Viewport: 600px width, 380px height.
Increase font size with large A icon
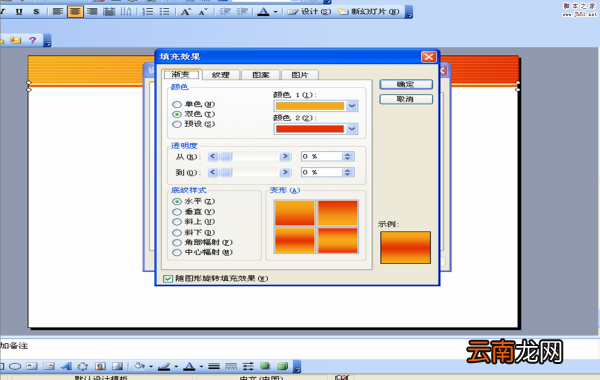[186, 12]
